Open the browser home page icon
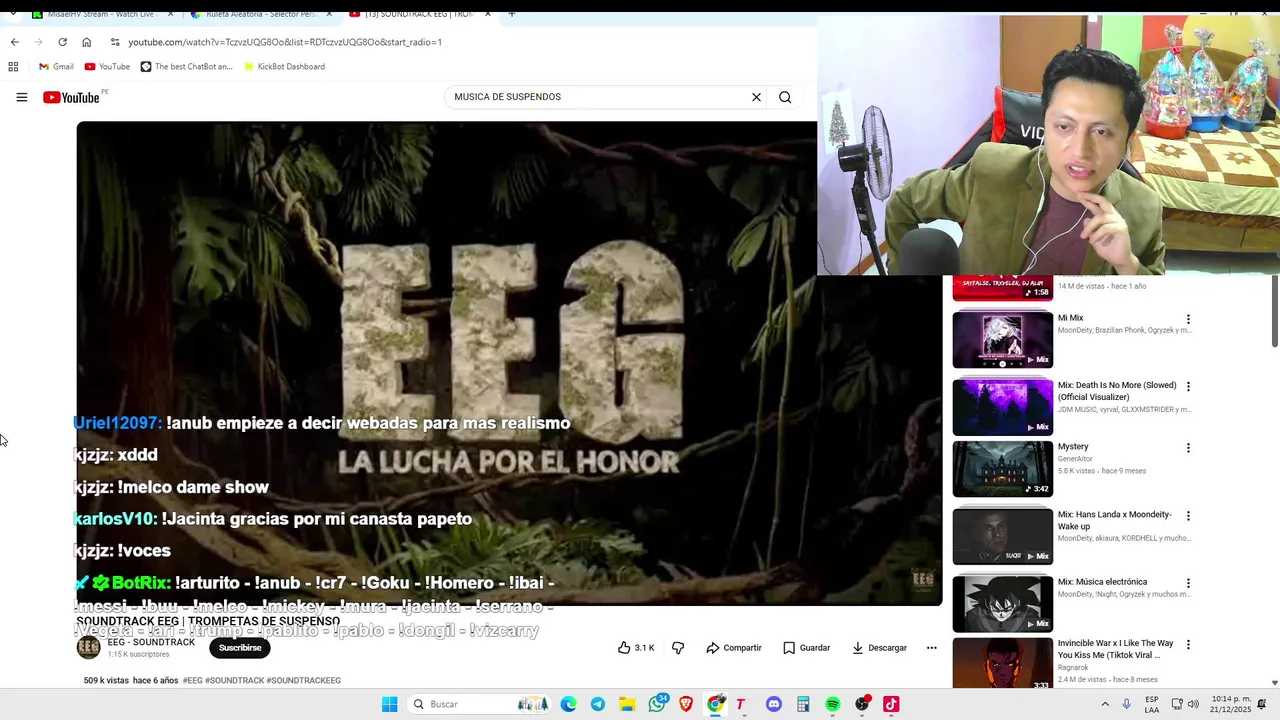 [x=86, y=42]
